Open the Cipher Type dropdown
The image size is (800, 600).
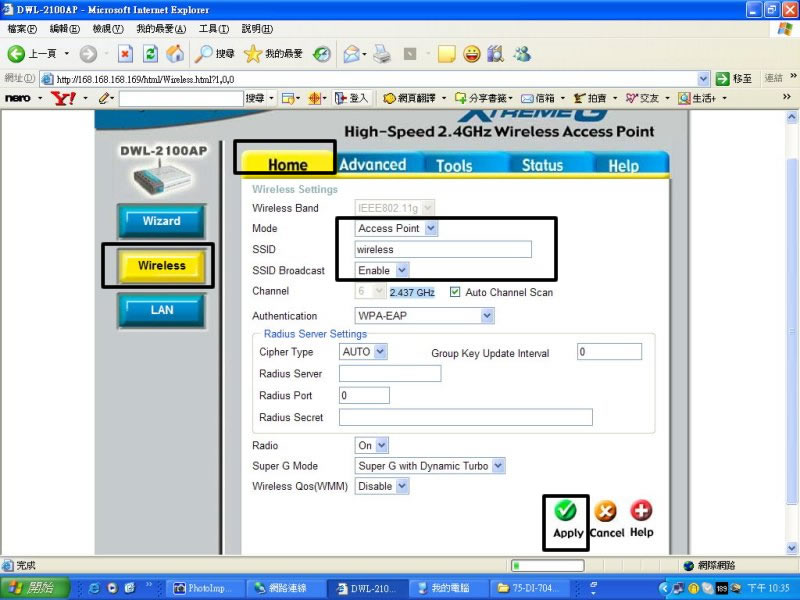(x=380, y=352)
